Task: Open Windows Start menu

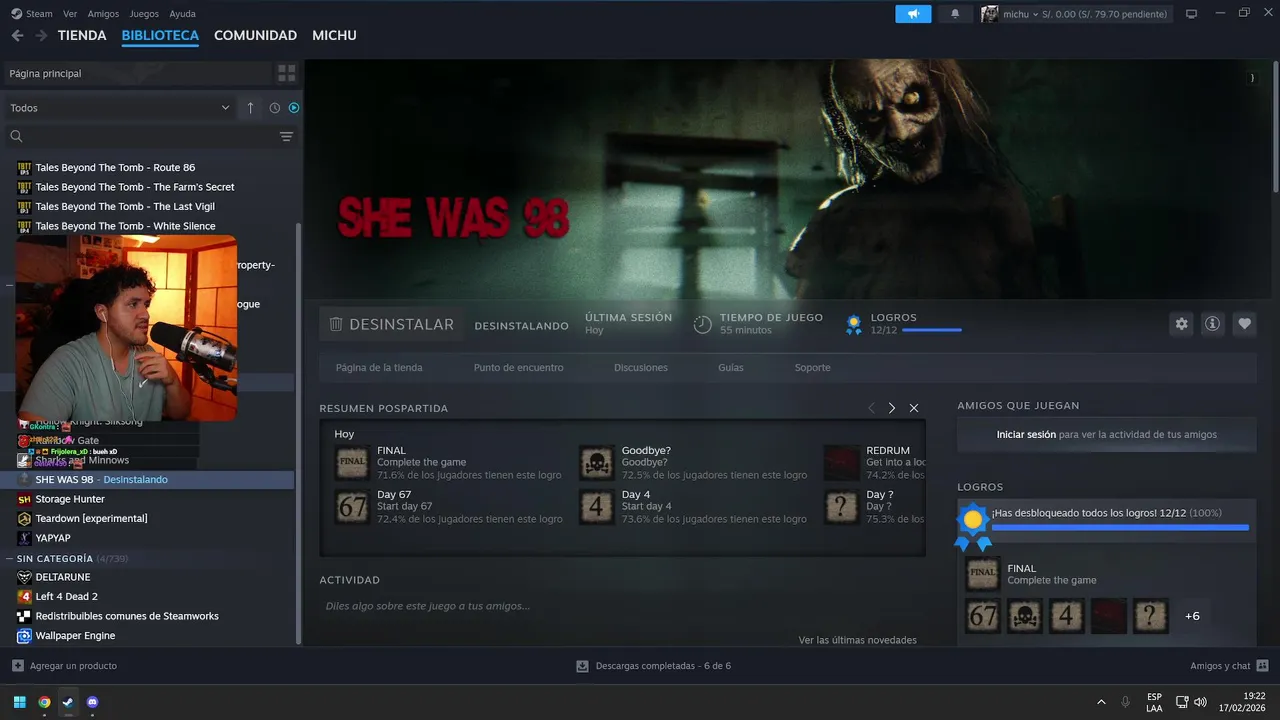Action: (x=19, y=702)
